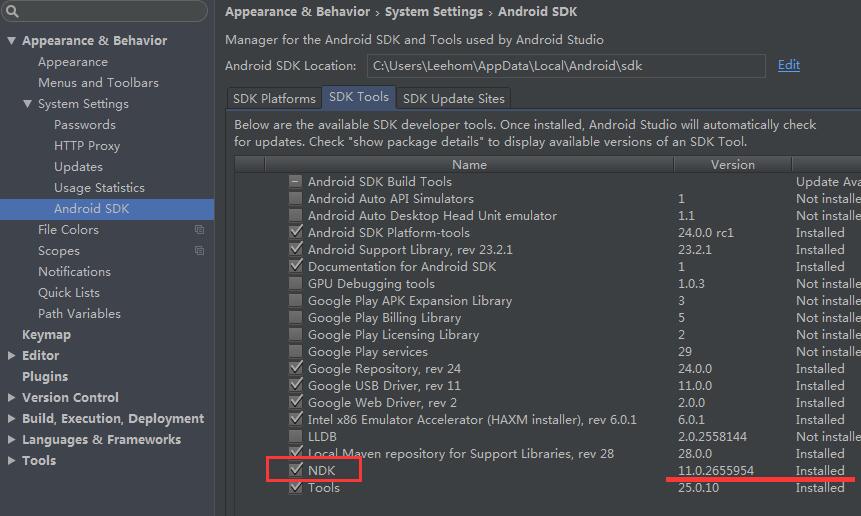Open Quick Lists settings
Image resolution: width=861 pixels, height=516 pixels.
[x=69, y=293]
